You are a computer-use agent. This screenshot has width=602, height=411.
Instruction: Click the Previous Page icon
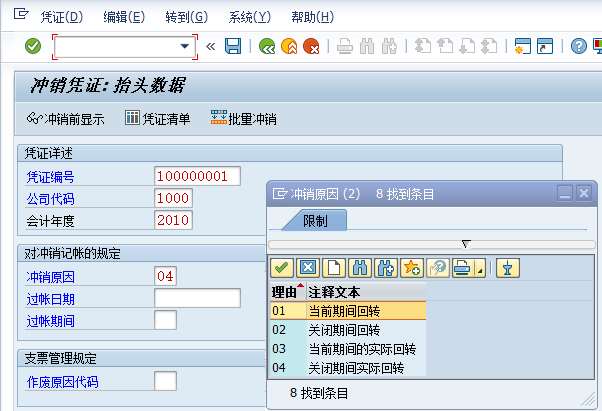(x=445, y=46)
